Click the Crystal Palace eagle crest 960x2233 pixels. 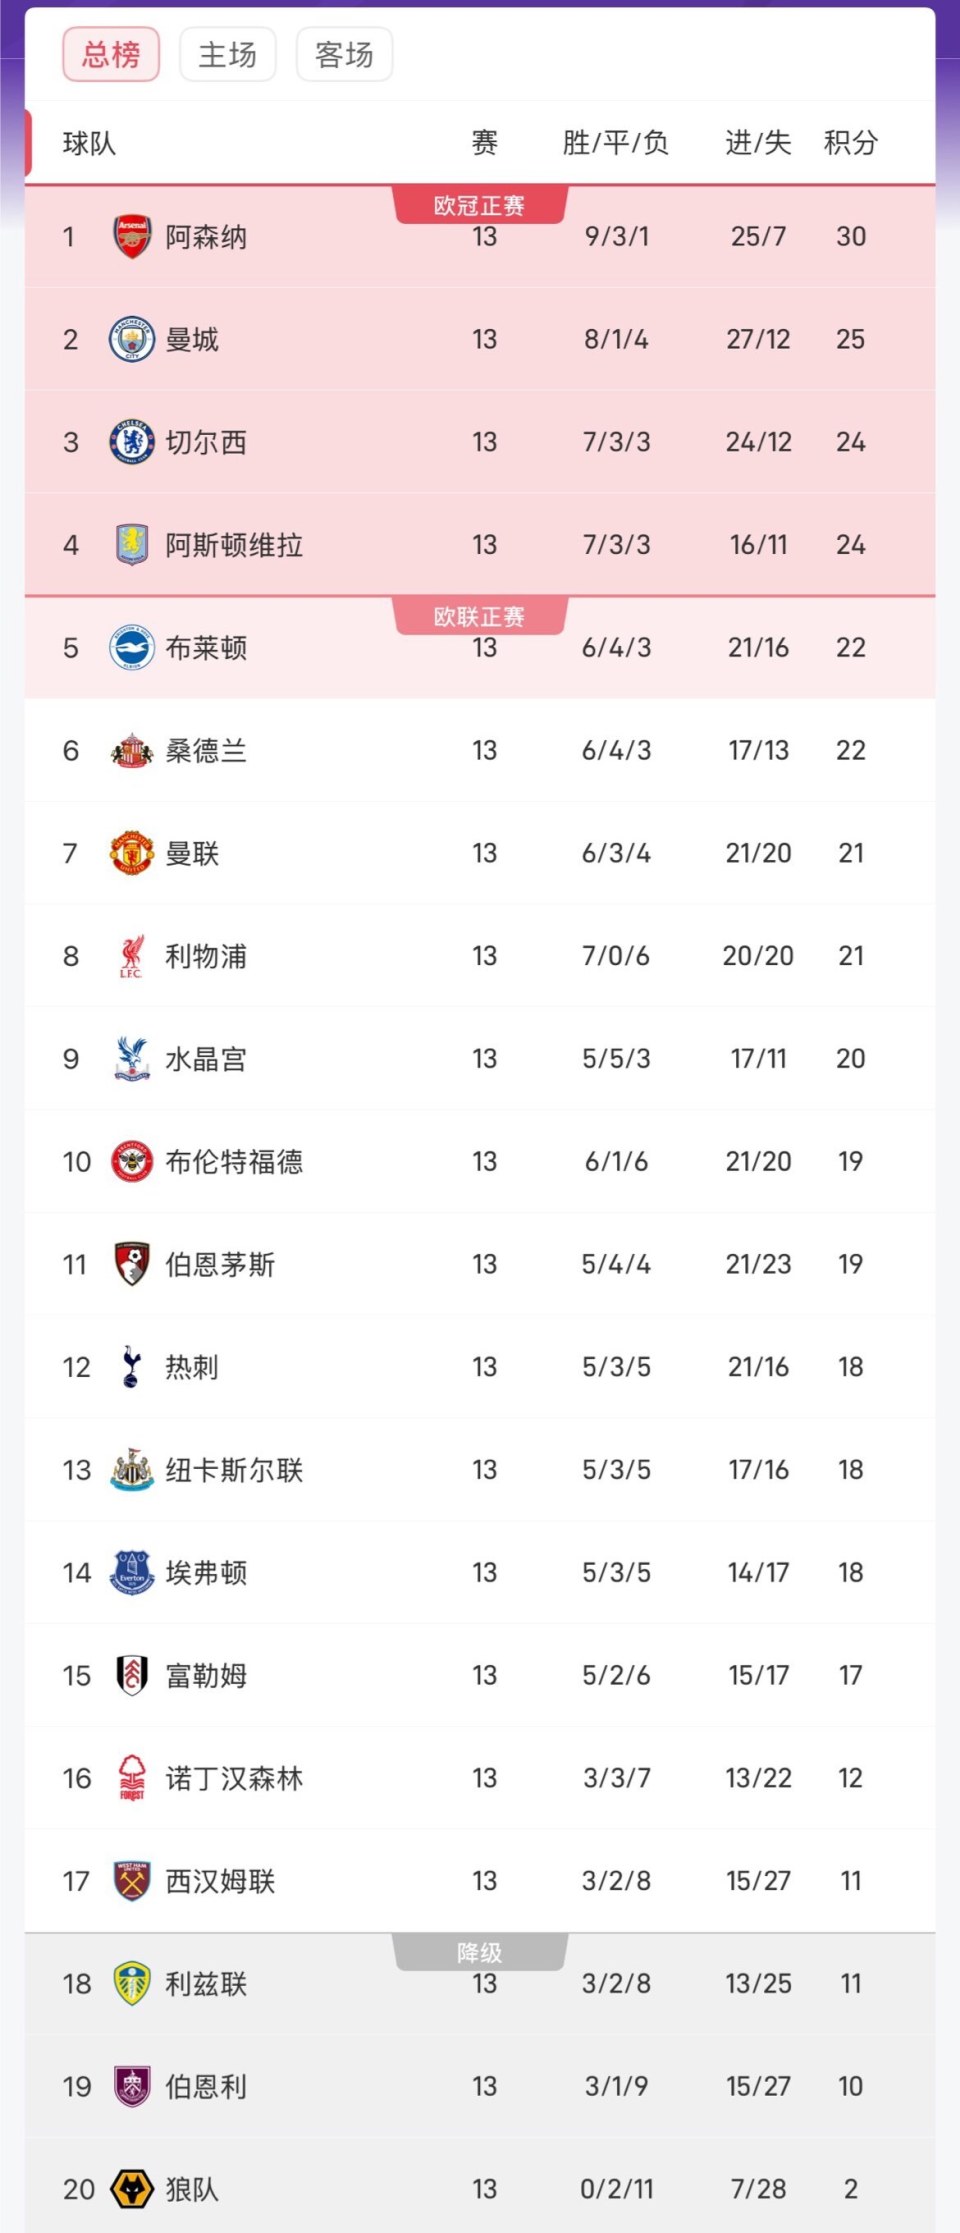click(x=132, y=1059)
